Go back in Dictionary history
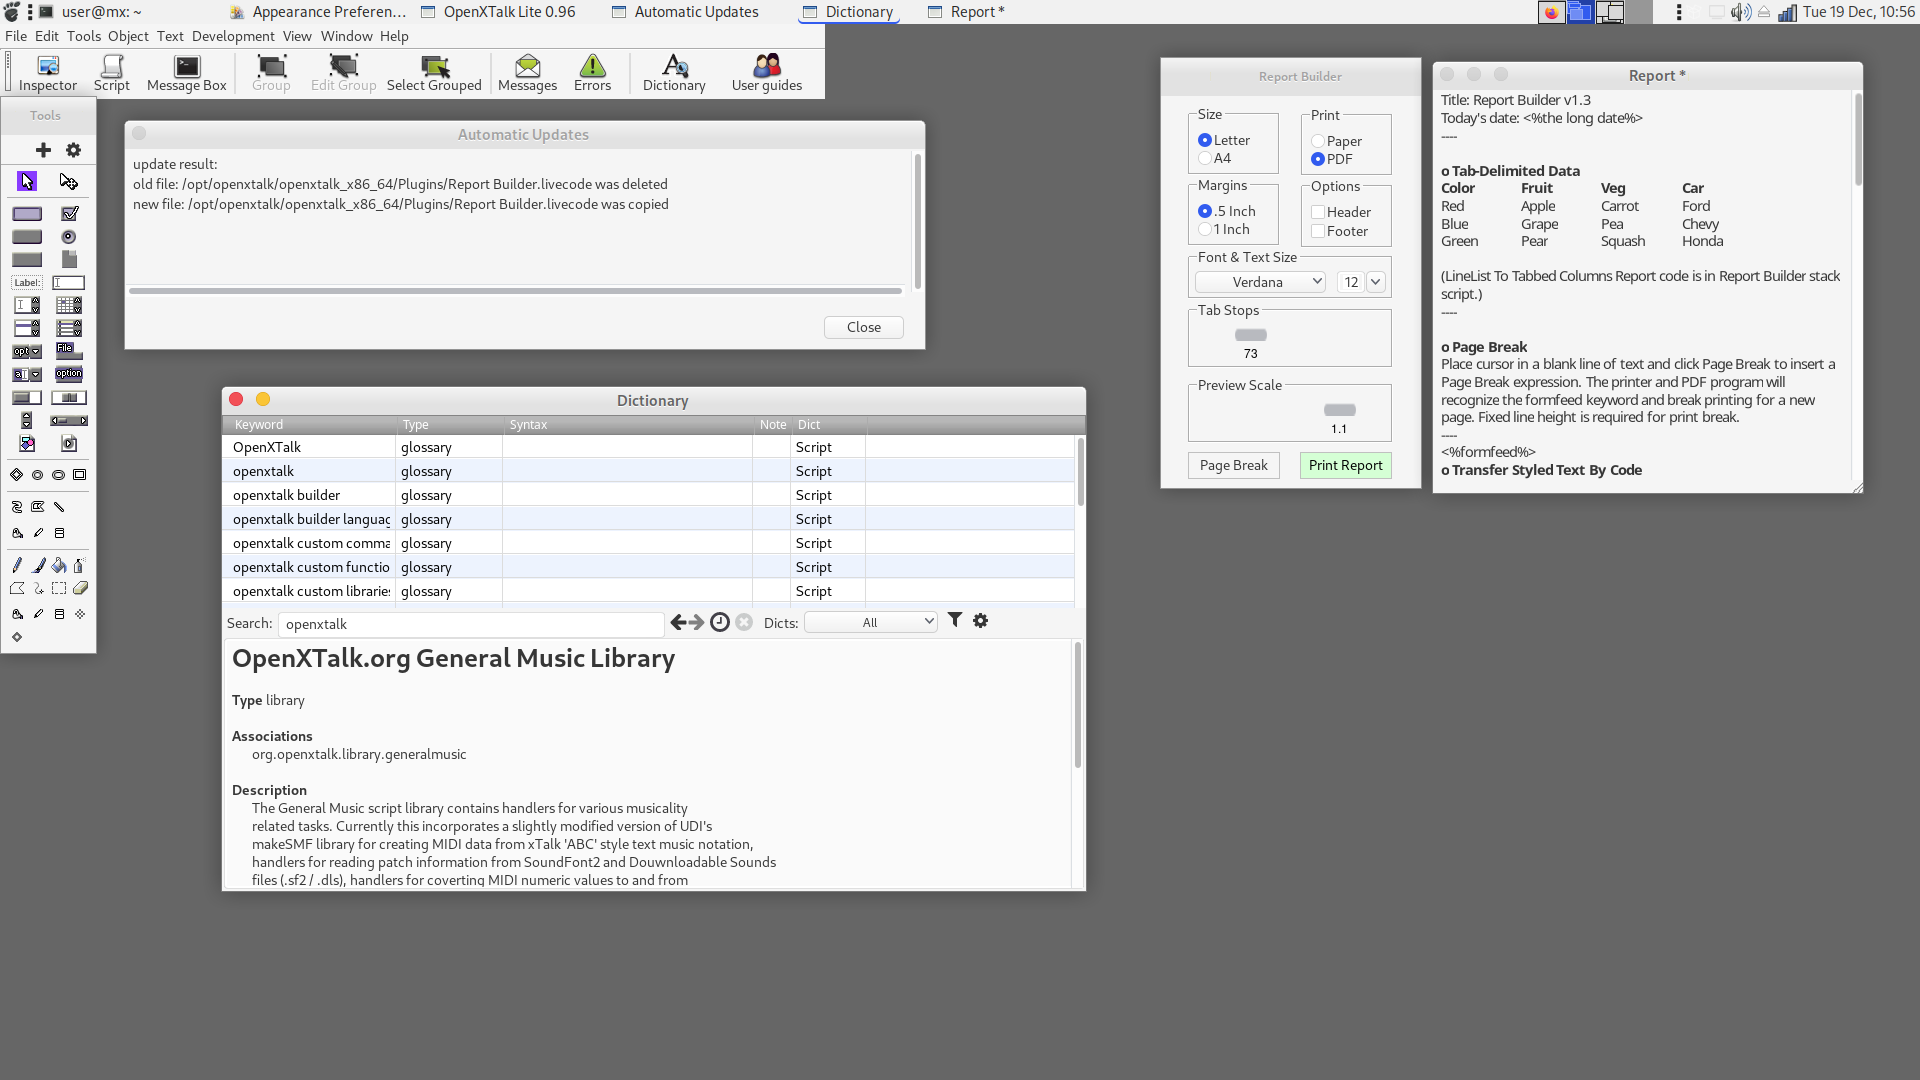 [x=678, y=623]
